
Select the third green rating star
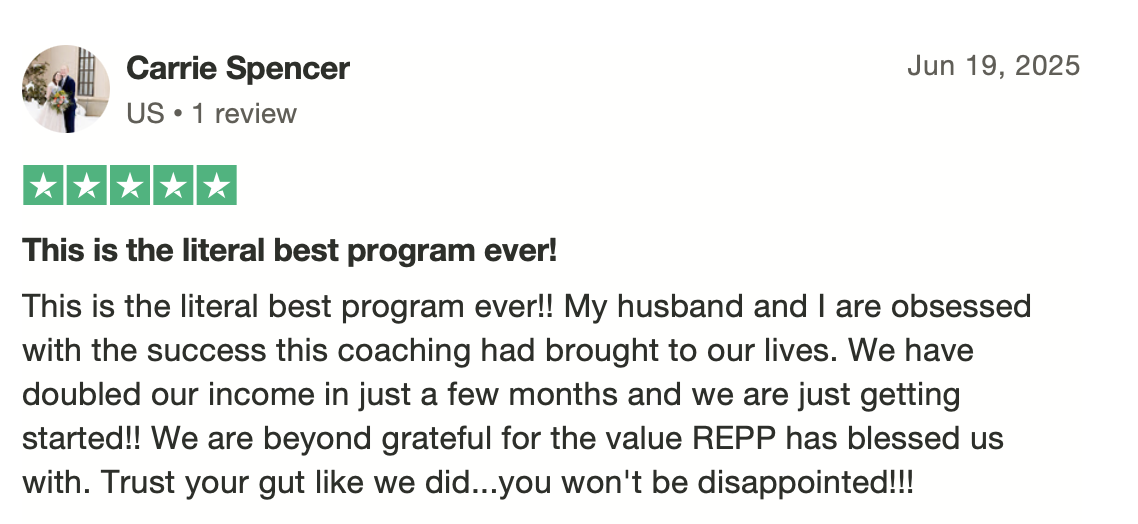130,185
